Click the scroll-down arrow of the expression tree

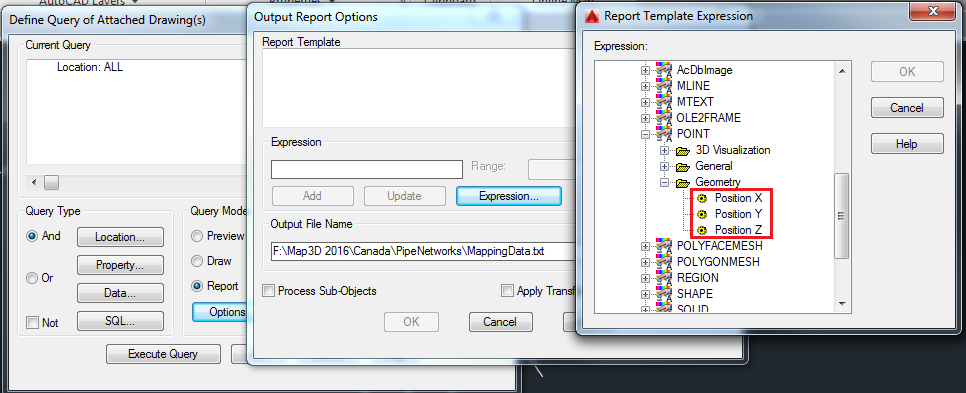(x=842, y=303)
